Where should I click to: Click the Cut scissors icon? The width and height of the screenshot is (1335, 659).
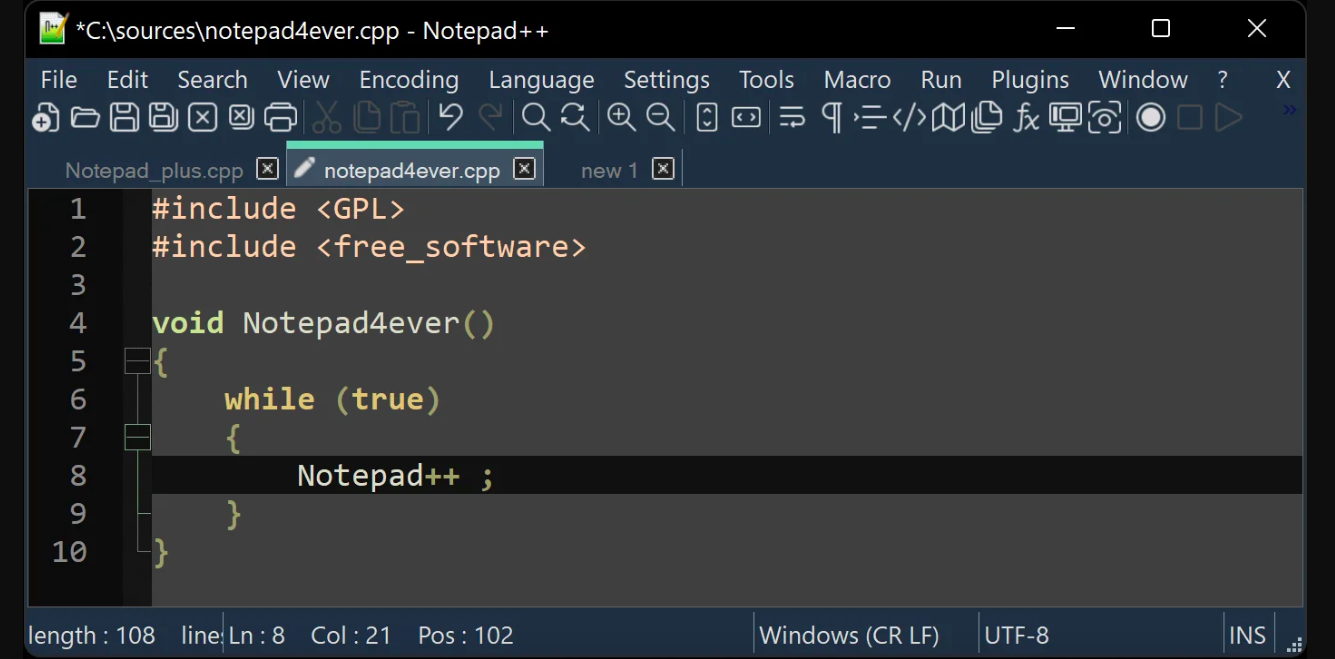coord(327,118)
